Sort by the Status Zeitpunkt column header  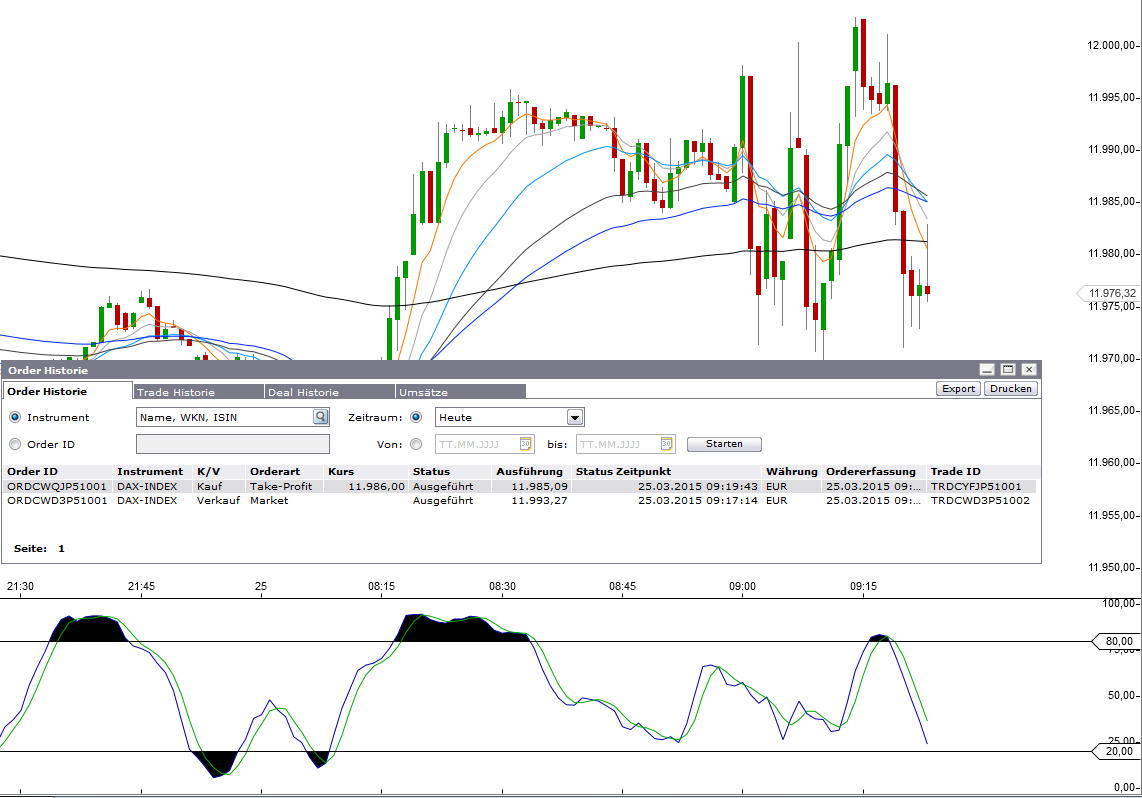pyautogui.click(x=623, y=471)
